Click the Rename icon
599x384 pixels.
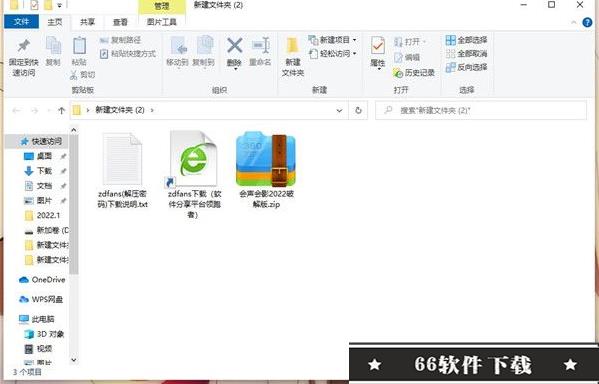[261, 46]
